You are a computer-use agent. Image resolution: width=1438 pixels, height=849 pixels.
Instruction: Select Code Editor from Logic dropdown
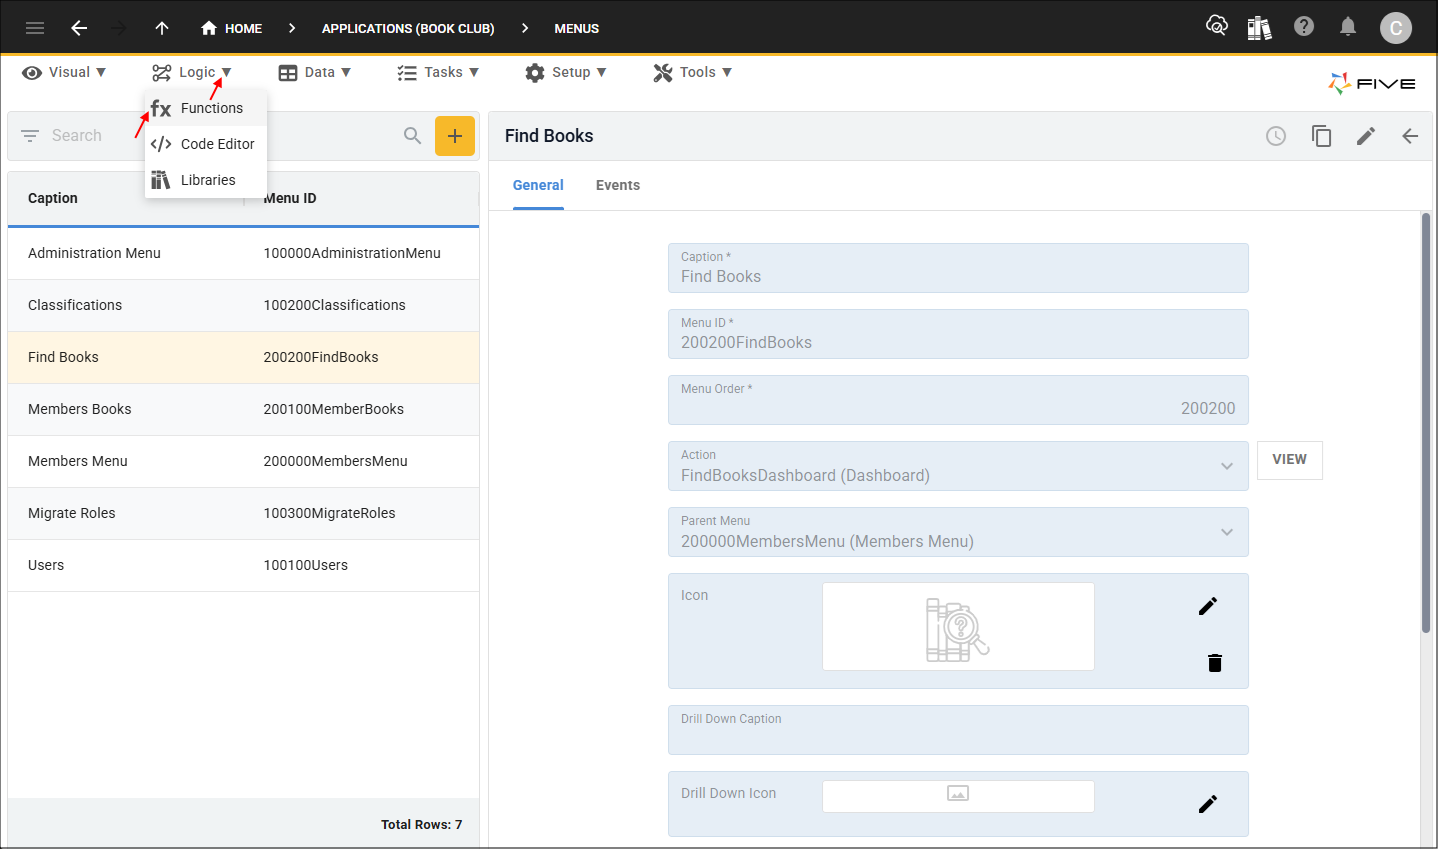point(206,144)
